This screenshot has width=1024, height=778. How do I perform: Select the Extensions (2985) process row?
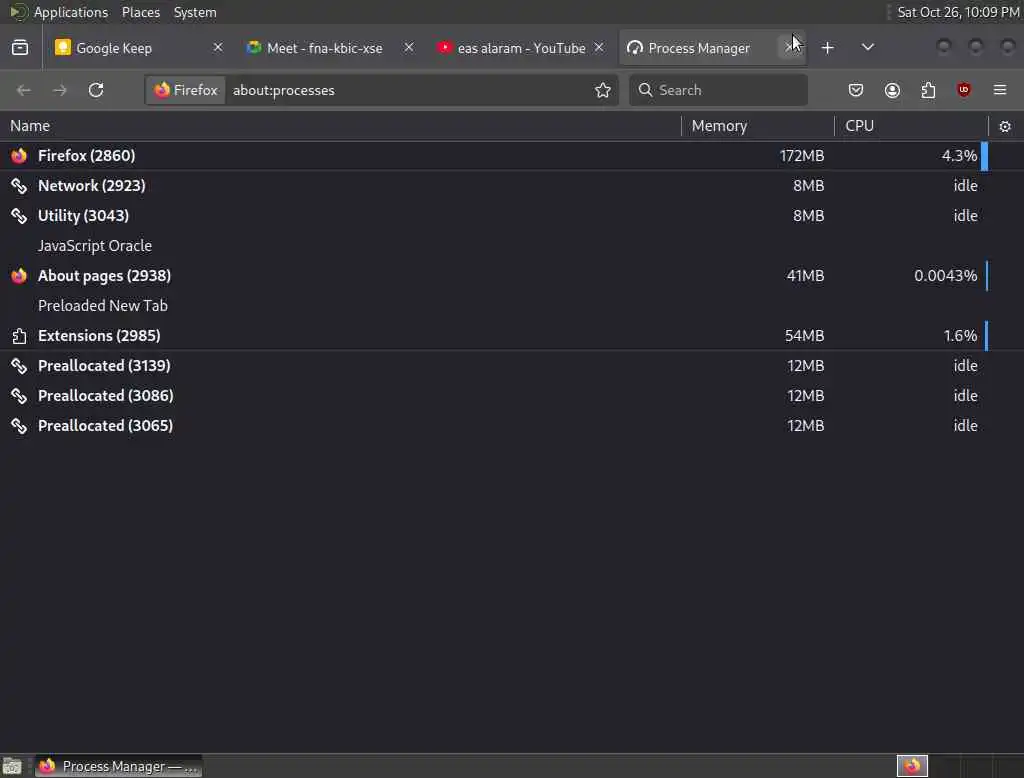point(512,336)
